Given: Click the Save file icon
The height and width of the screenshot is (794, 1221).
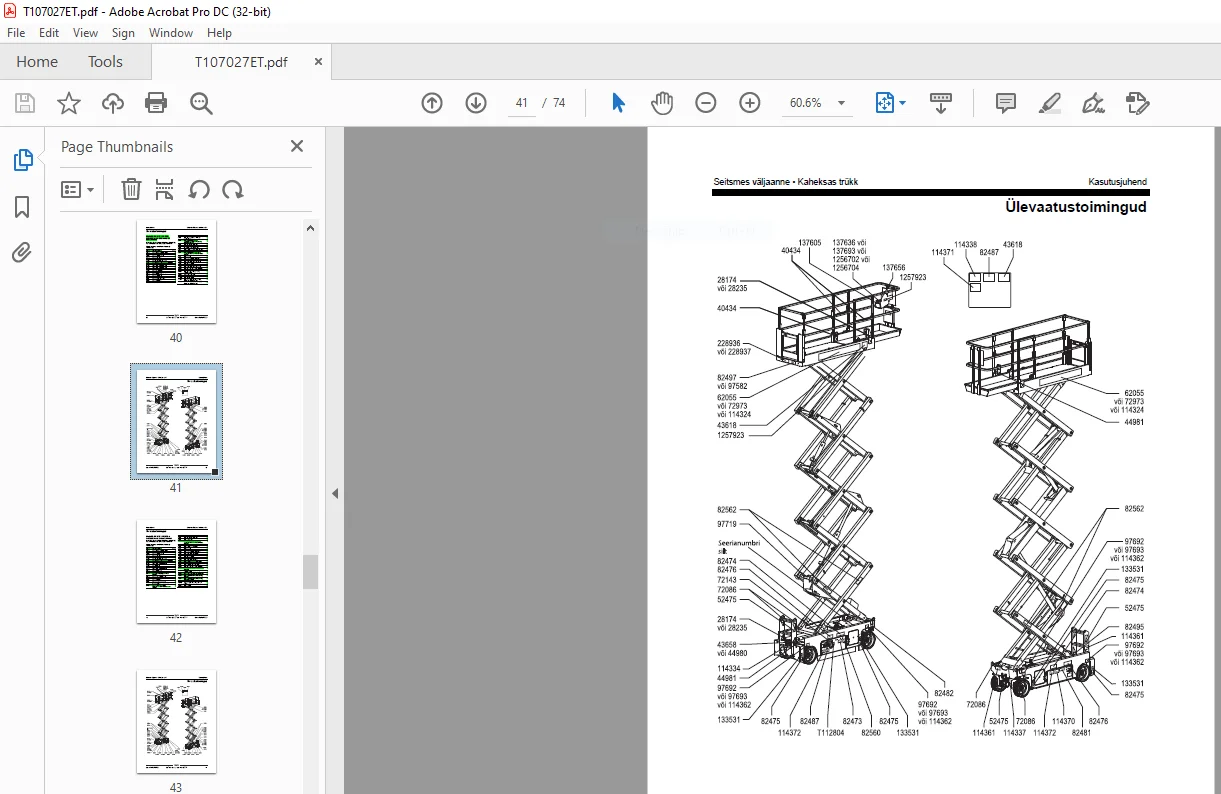Looking at the screenshot, I should coord(25,103).
